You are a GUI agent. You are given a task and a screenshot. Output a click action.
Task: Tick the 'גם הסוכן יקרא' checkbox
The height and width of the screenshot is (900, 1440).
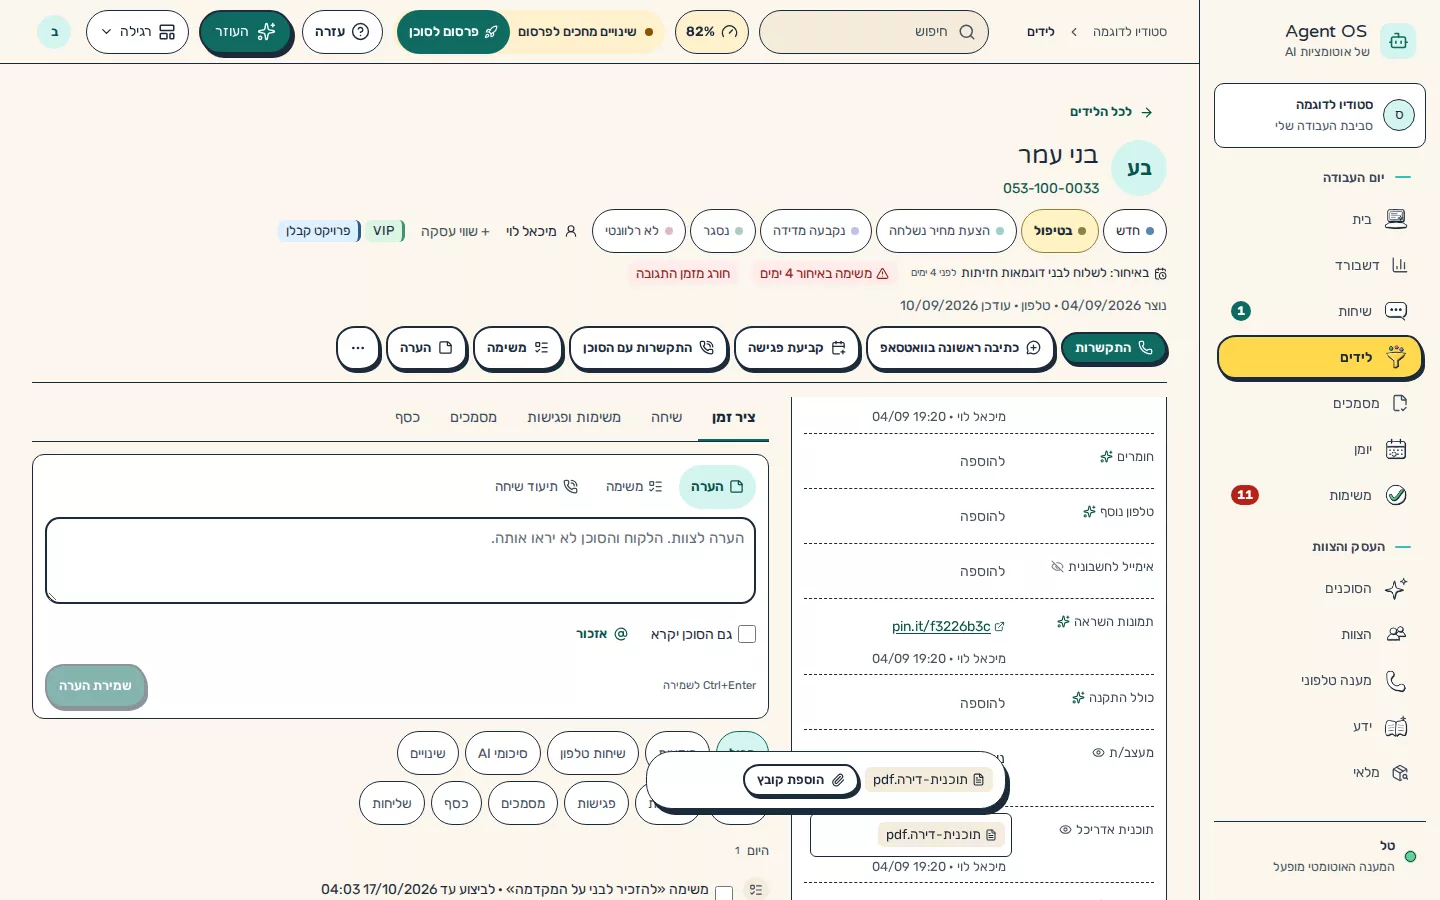click(x=747, y=634)
